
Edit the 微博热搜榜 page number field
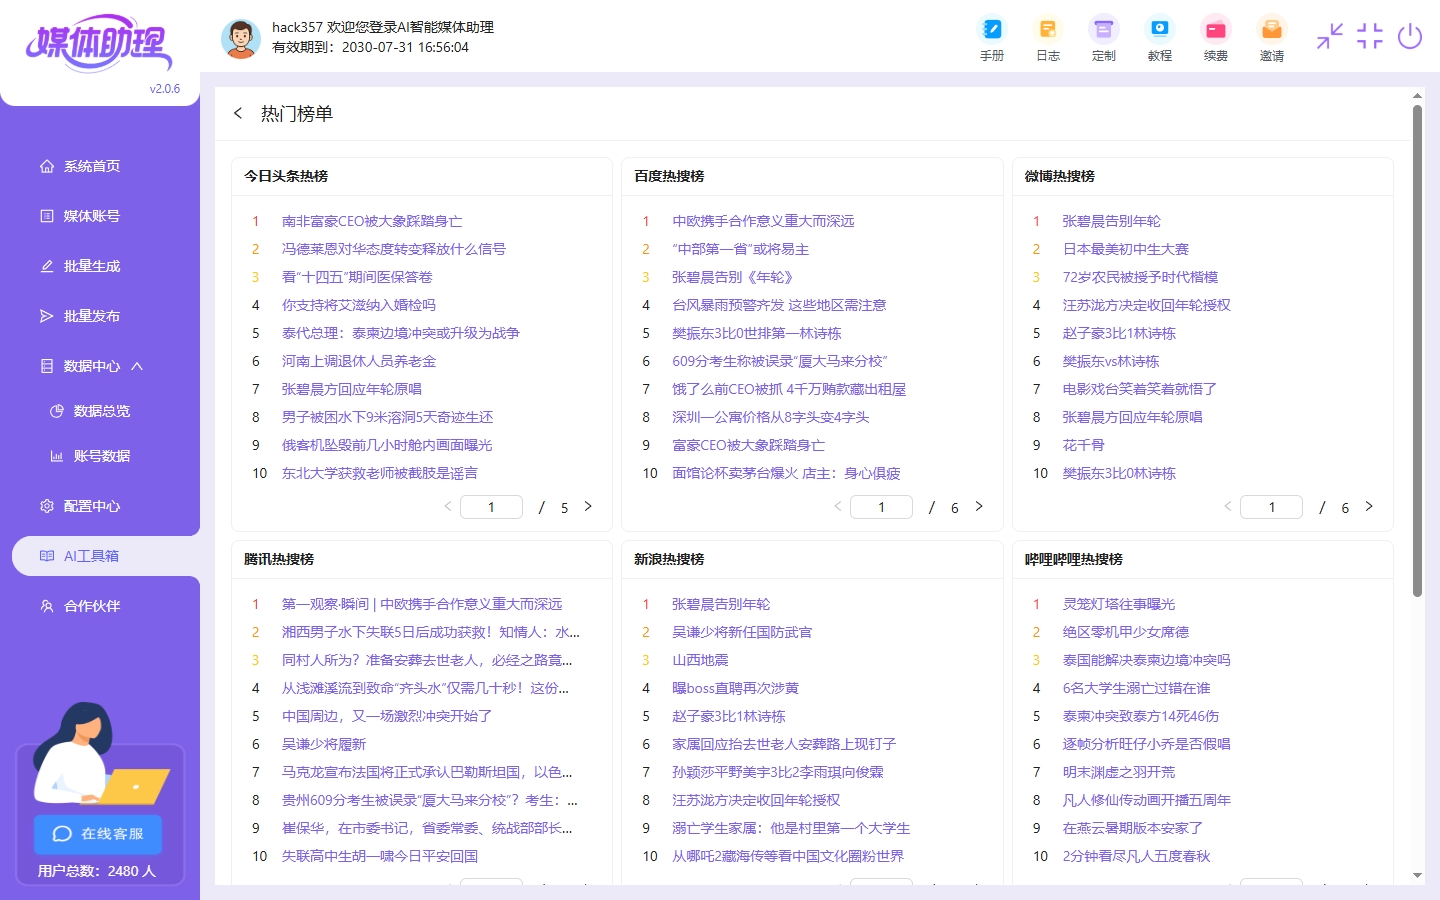(x=1271, y=507)
